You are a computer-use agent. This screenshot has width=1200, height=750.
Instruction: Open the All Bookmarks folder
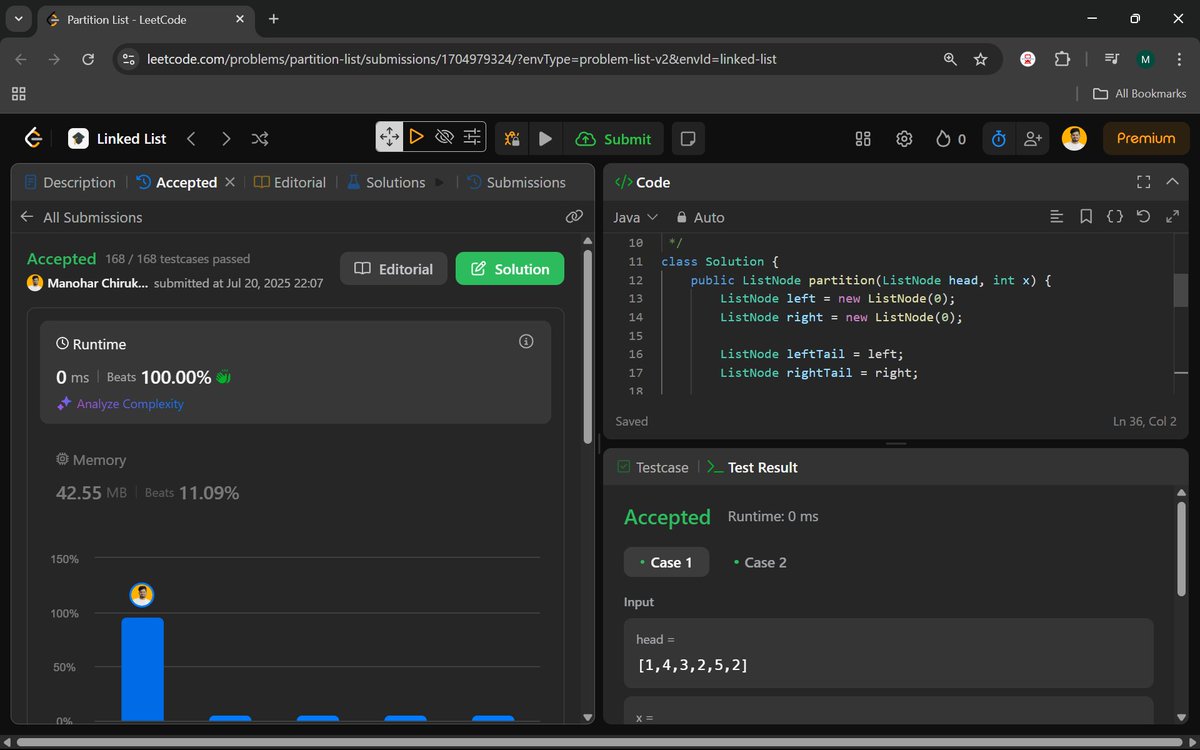(x=1139, y=93)
